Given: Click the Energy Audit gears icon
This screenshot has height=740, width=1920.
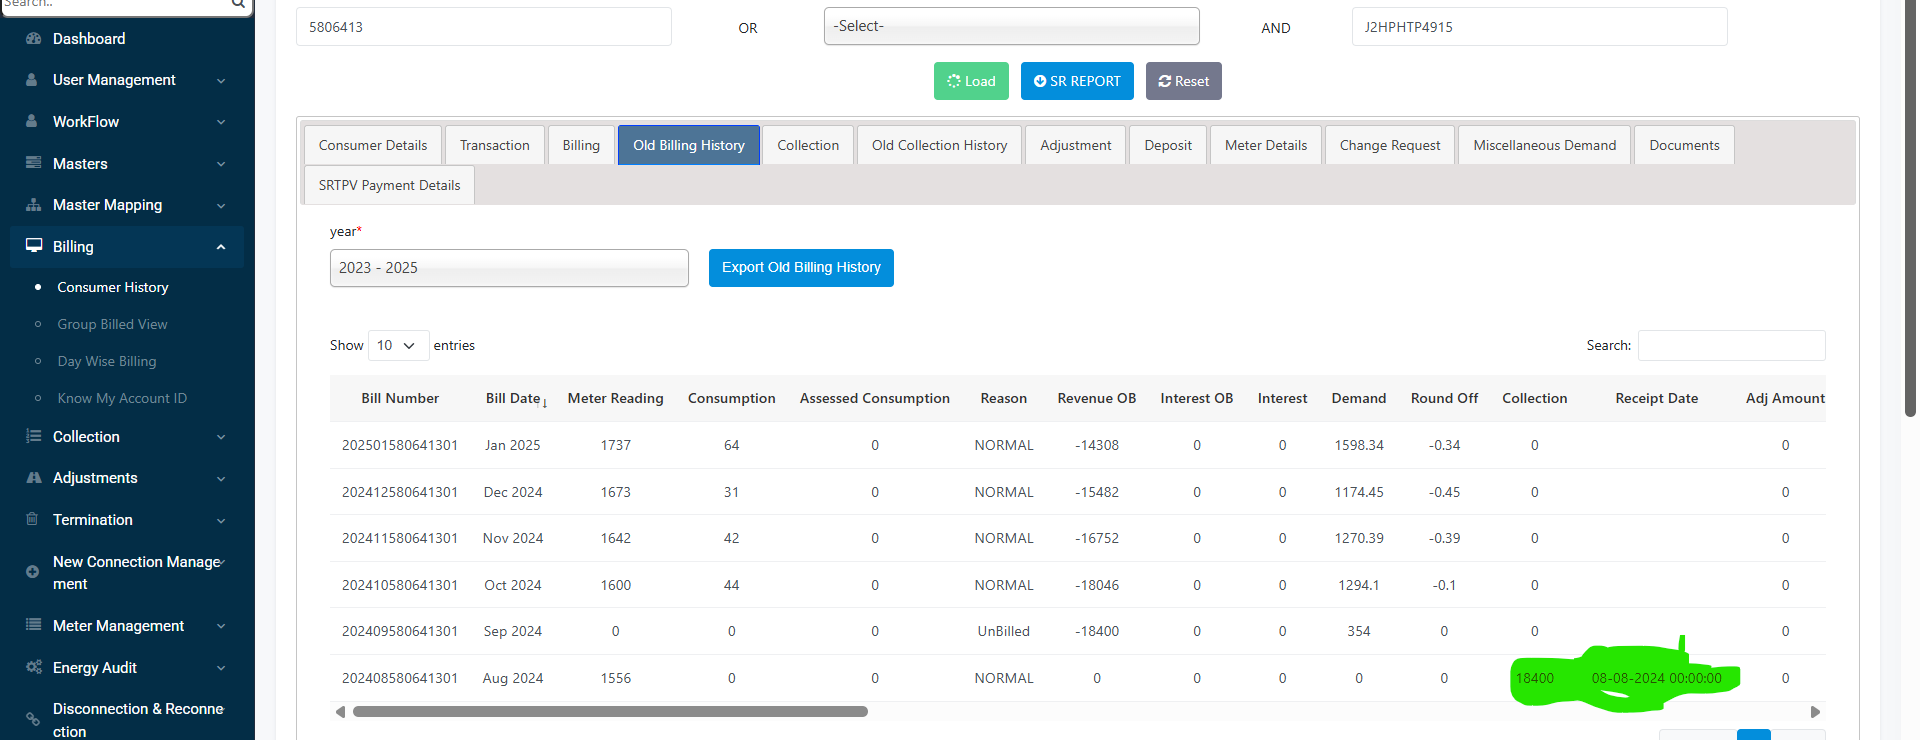Looking at the screenshot, I should click(33, 667).
